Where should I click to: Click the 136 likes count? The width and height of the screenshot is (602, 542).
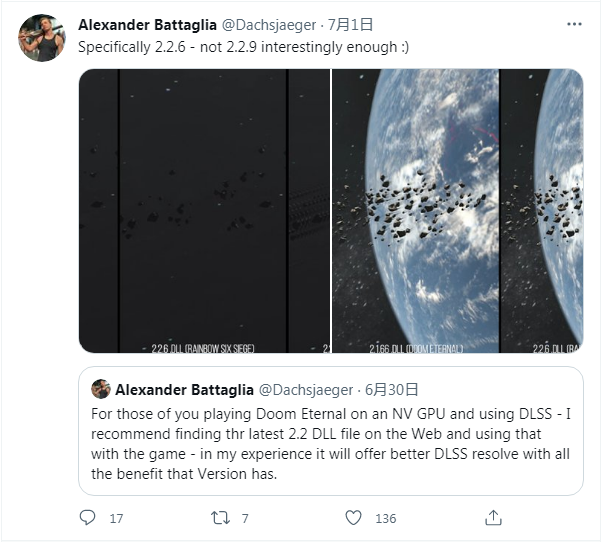pos(385,518)
